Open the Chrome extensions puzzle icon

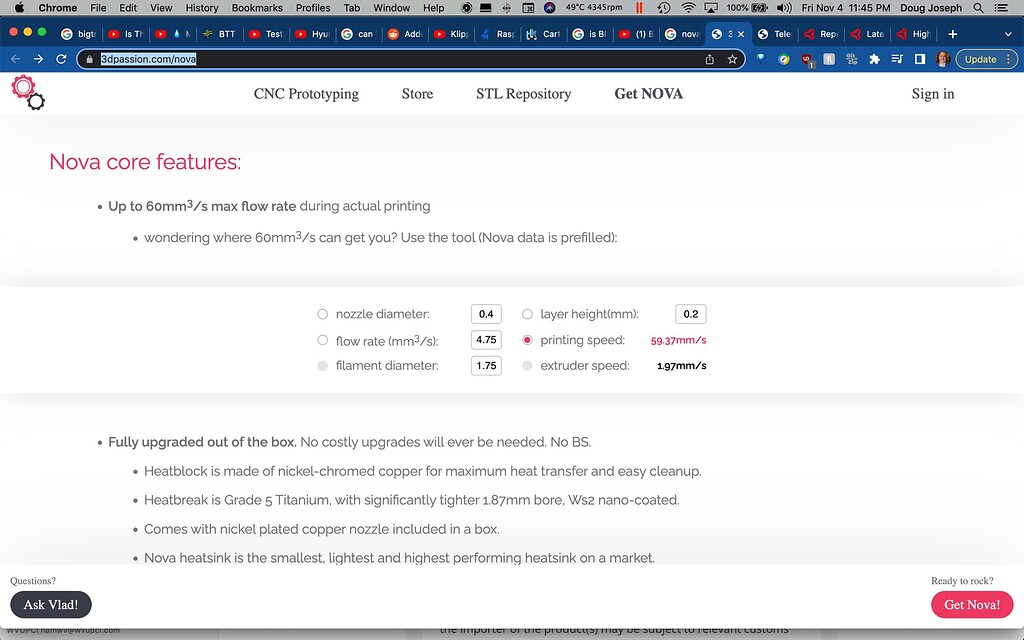coord(875,59)
